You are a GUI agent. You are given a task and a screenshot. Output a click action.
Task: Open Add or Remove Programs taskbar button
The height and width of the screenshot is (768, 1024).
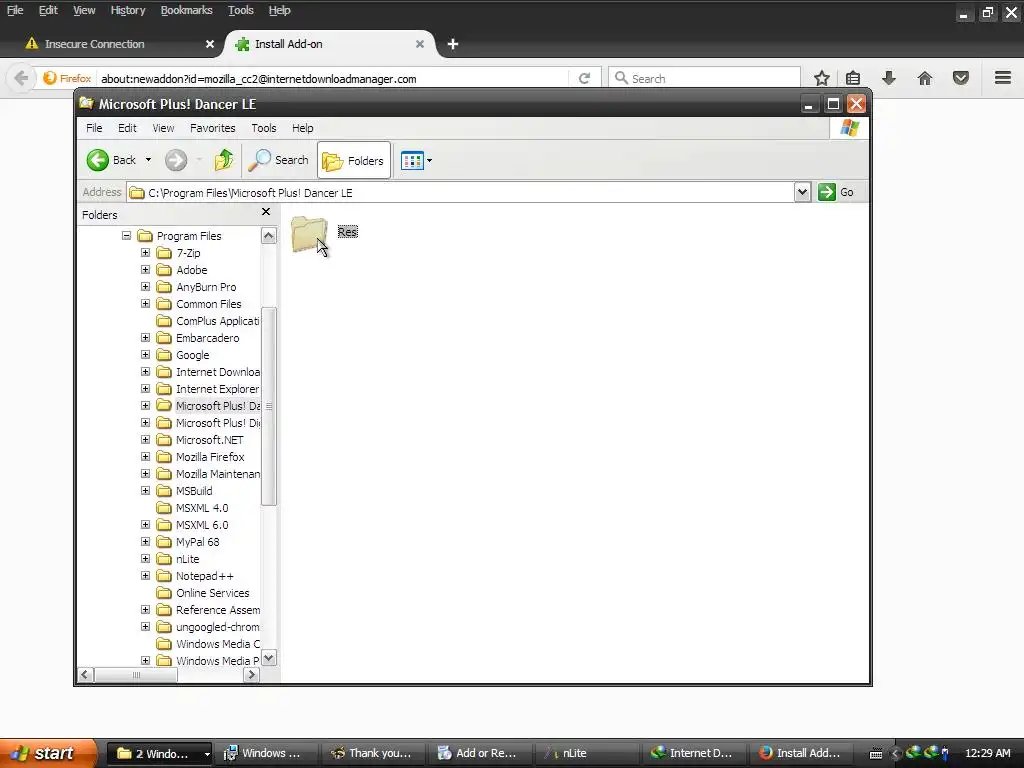click(479, 753)
